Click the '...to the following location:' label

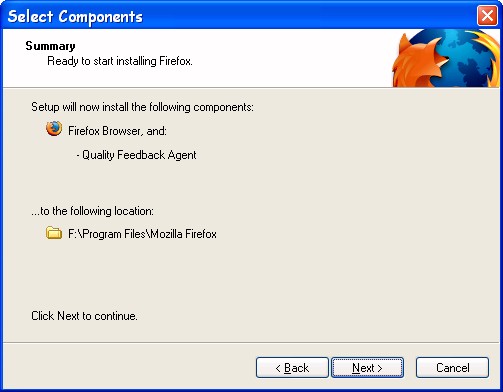[92, 211]
